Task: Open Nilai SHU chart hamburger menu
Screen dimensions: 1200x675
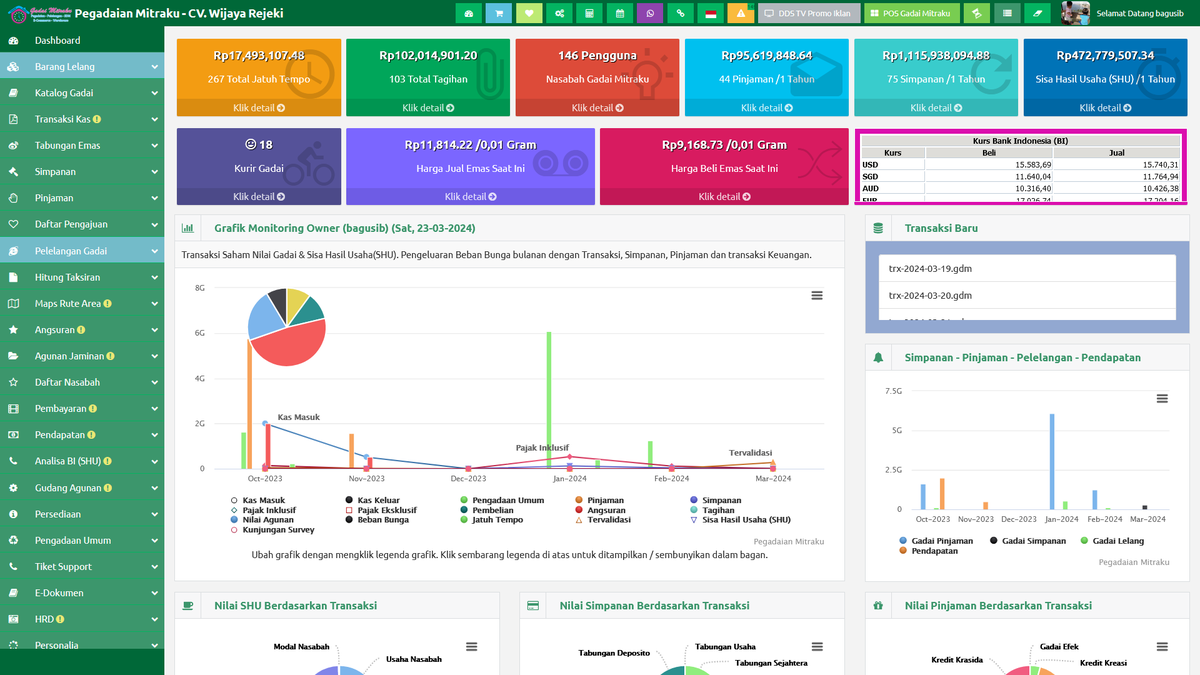Action: tap(472, 647)
